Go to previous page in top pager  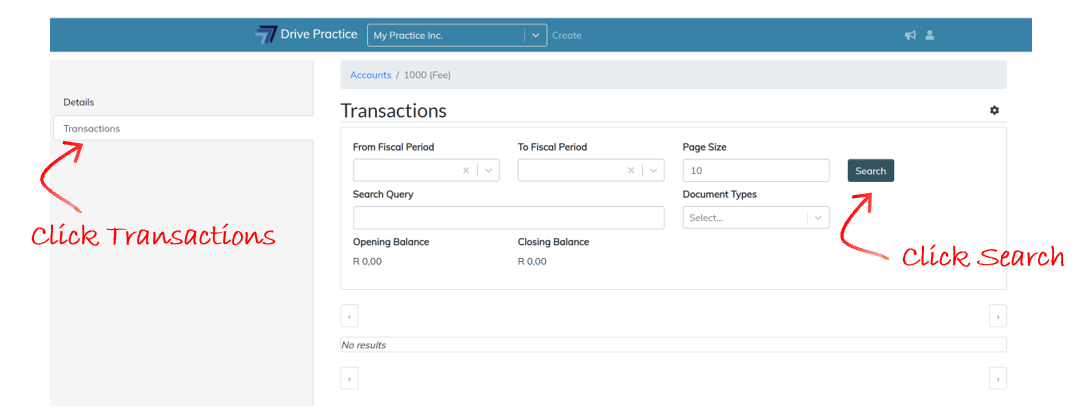350,317
